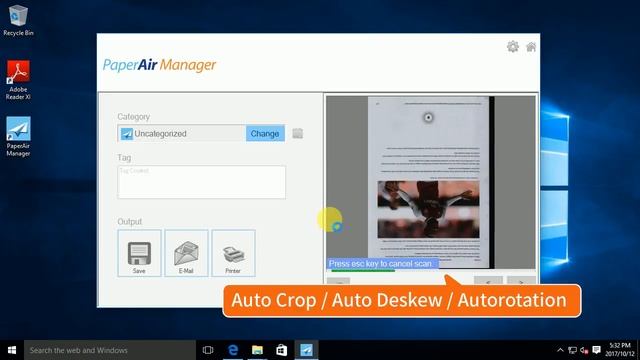This screenshot has height=360, width=640.
Task: Click the scan progress bar
Action: click(363, 270)
